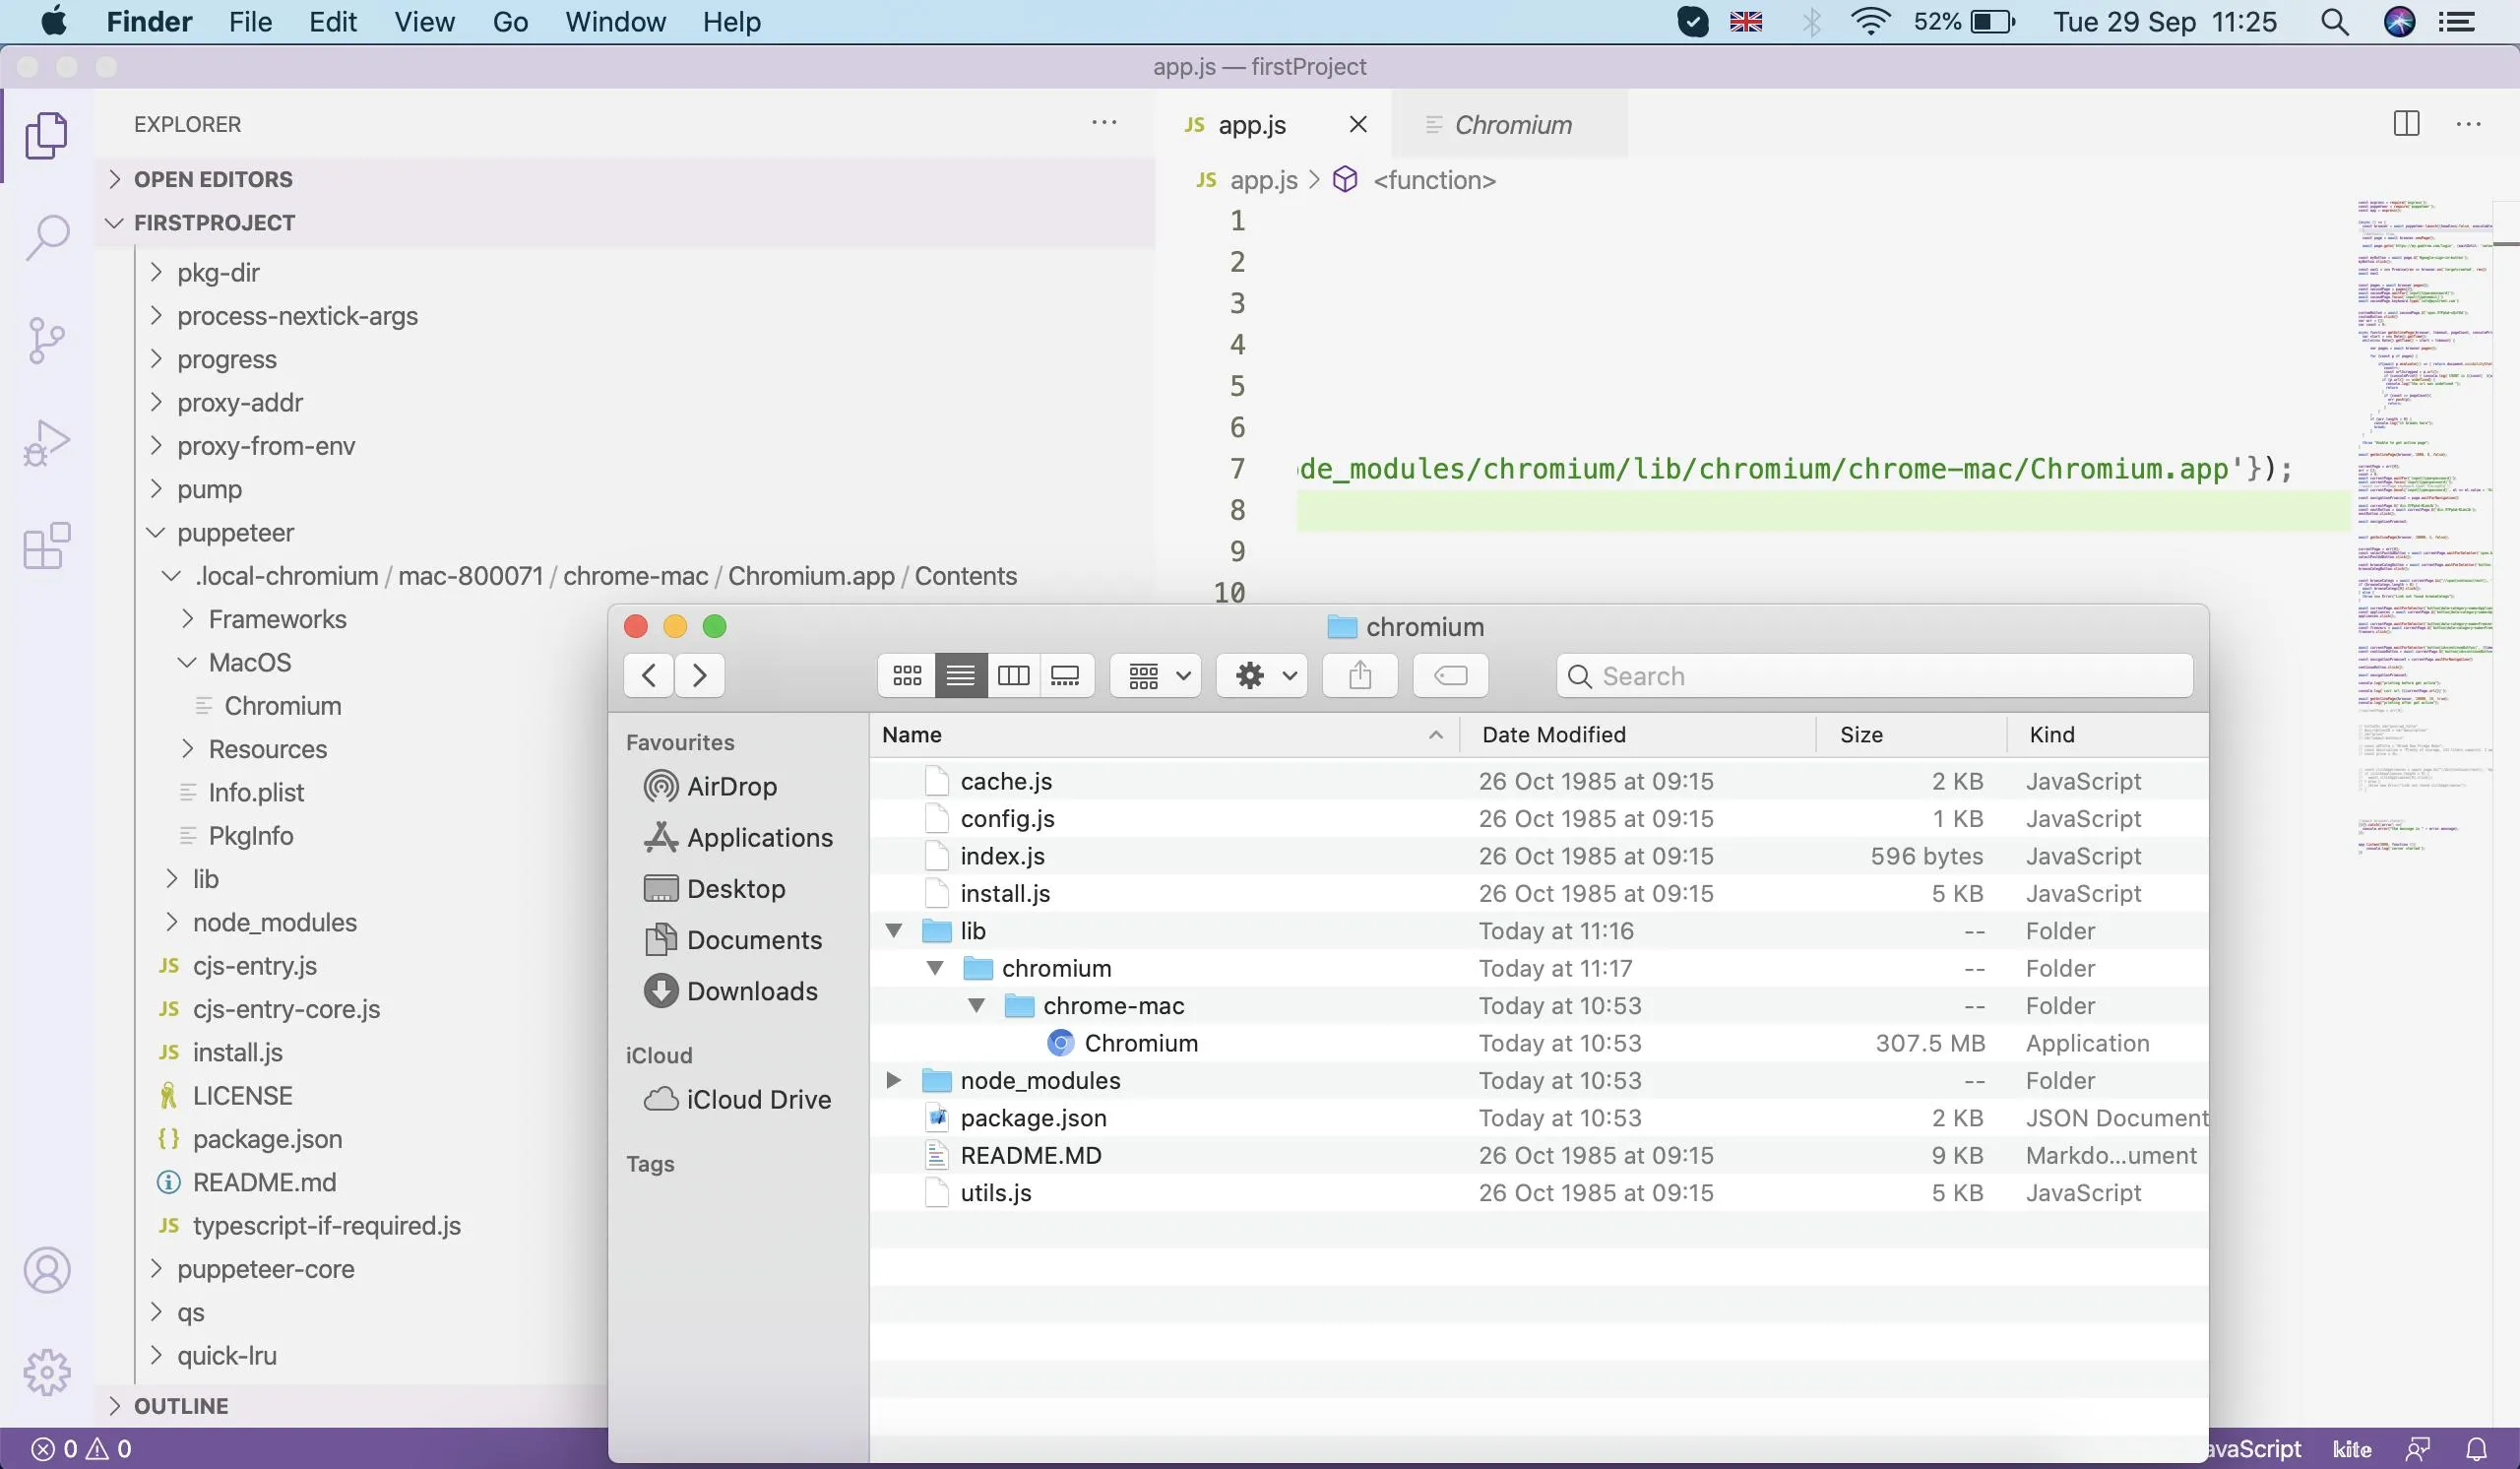
Task: Click the Finder Search field
Action: [1880, 676]
